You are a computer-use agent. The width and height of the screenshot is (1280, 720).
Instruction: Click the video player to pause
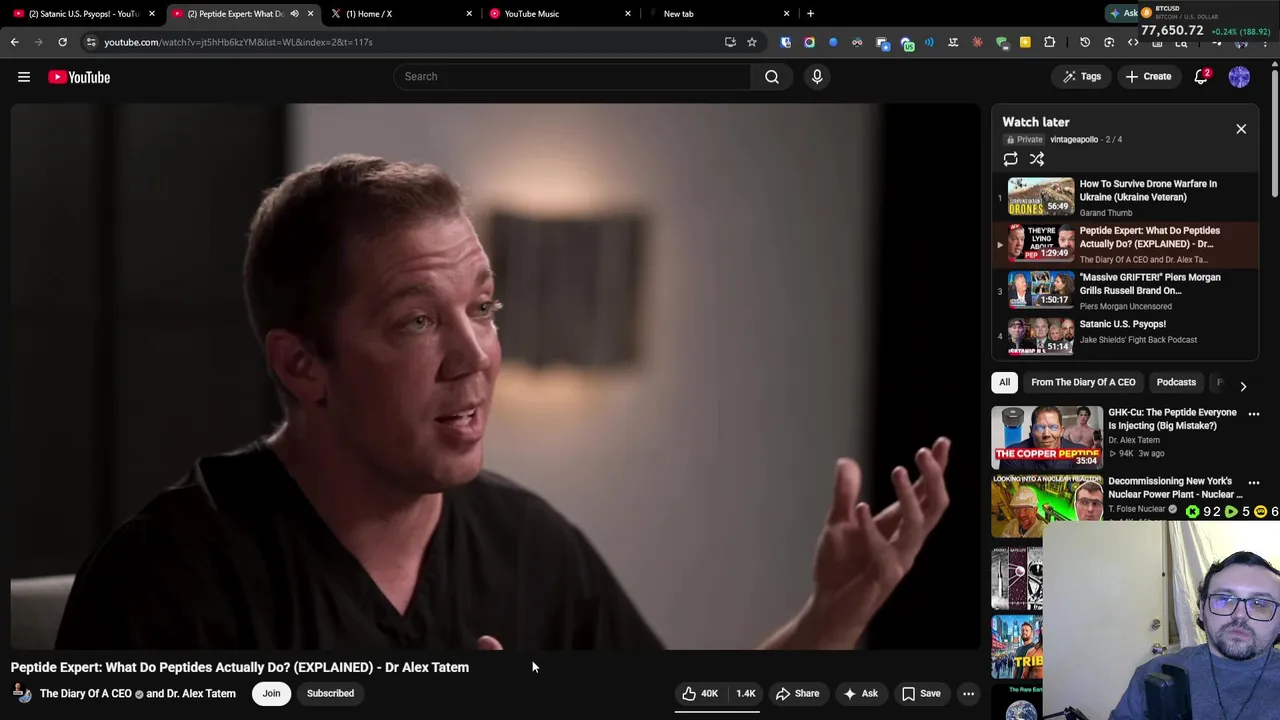click(x=495, y=376)
